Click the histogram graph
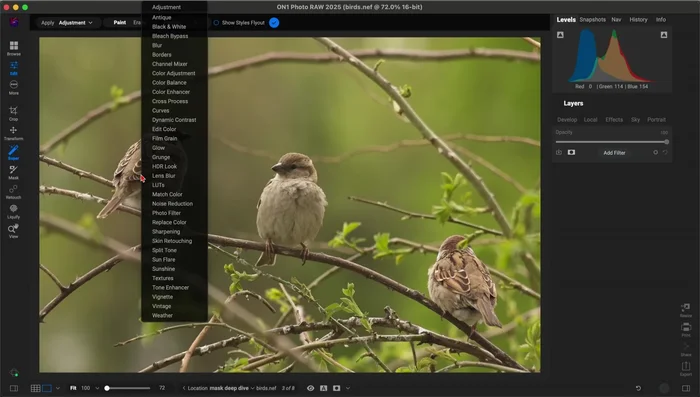Viewport: 700px width, 397px height. [x=612, y=55]
